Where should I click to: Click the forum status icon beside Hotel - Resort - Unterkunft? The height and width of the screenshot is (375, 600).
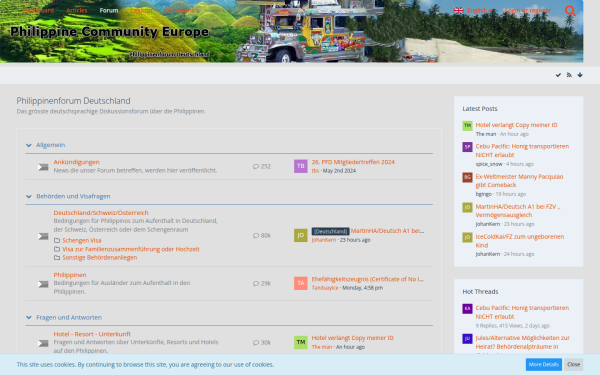click(x=43, y=343)
